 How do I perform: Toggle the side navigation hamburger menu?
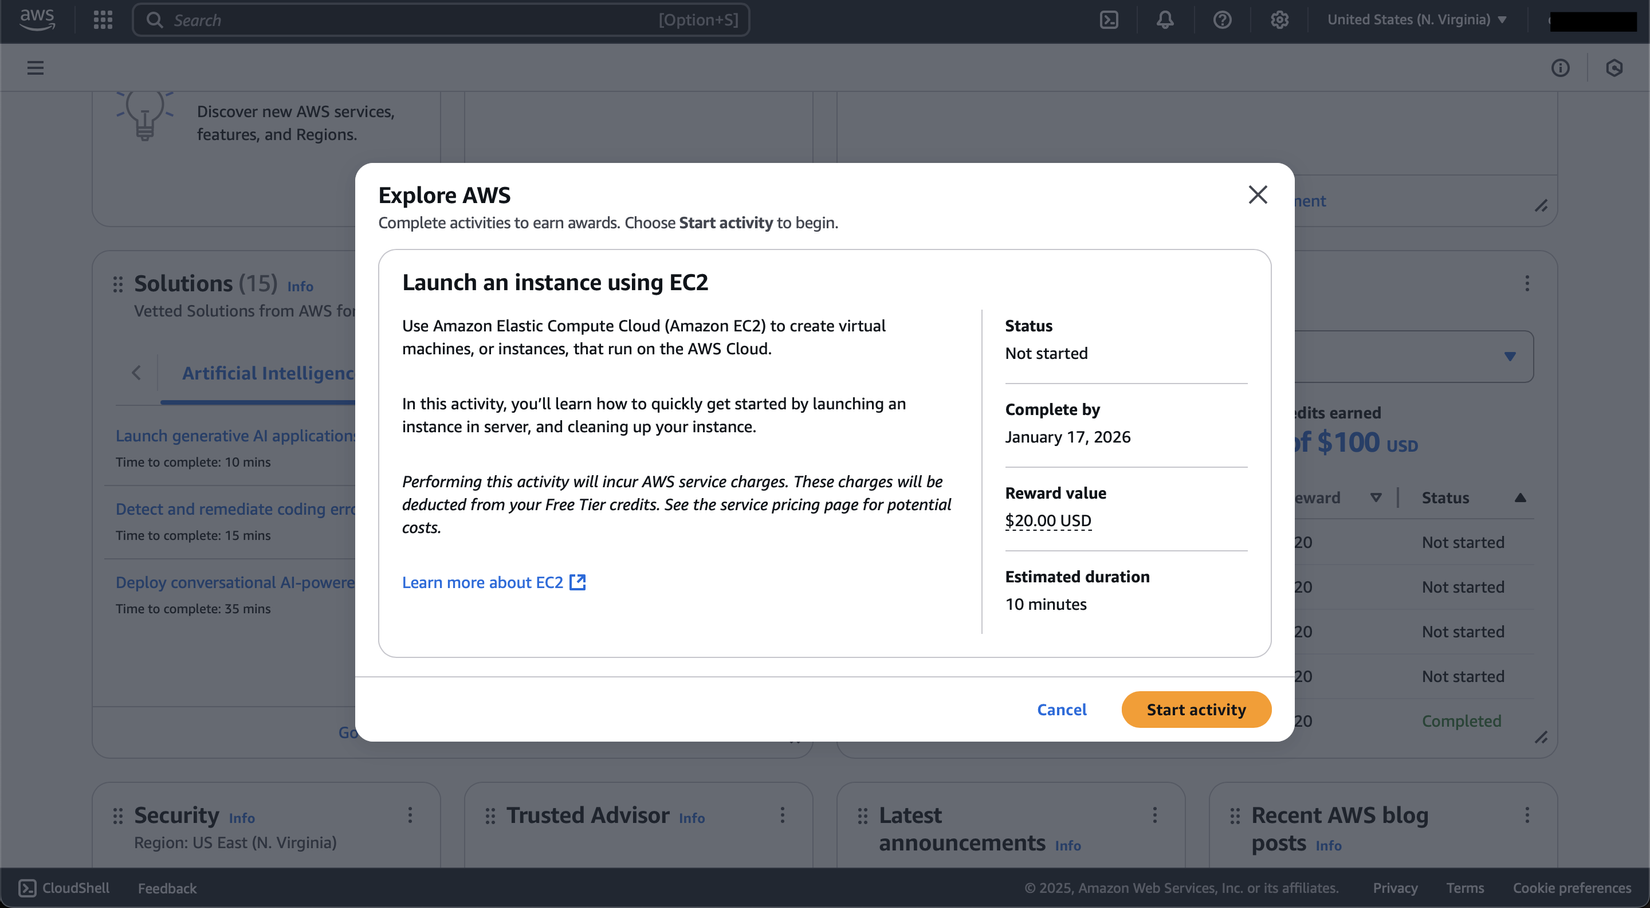(x=35, y=68)
